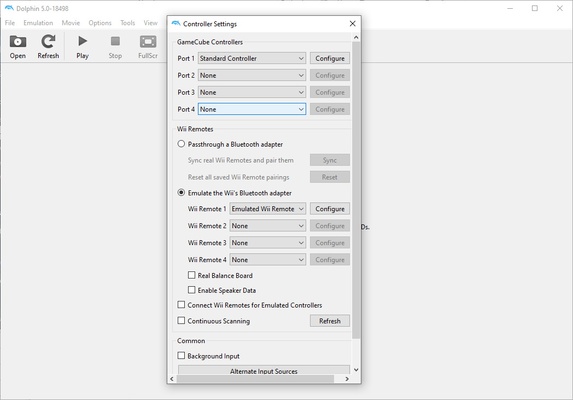The width and height of the screenshot is (573, 400).
Task: Open the Movie menu
Action: tap(71, 23)
